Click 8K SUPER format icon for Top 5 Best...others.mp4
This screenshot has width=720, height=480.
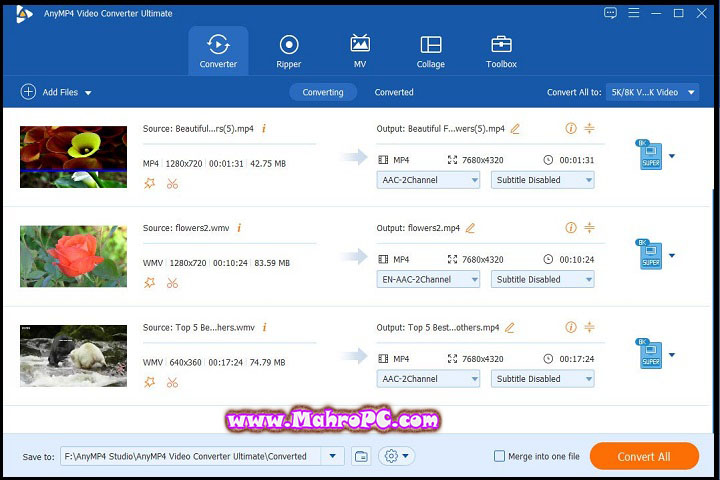(x=650, y=353)
